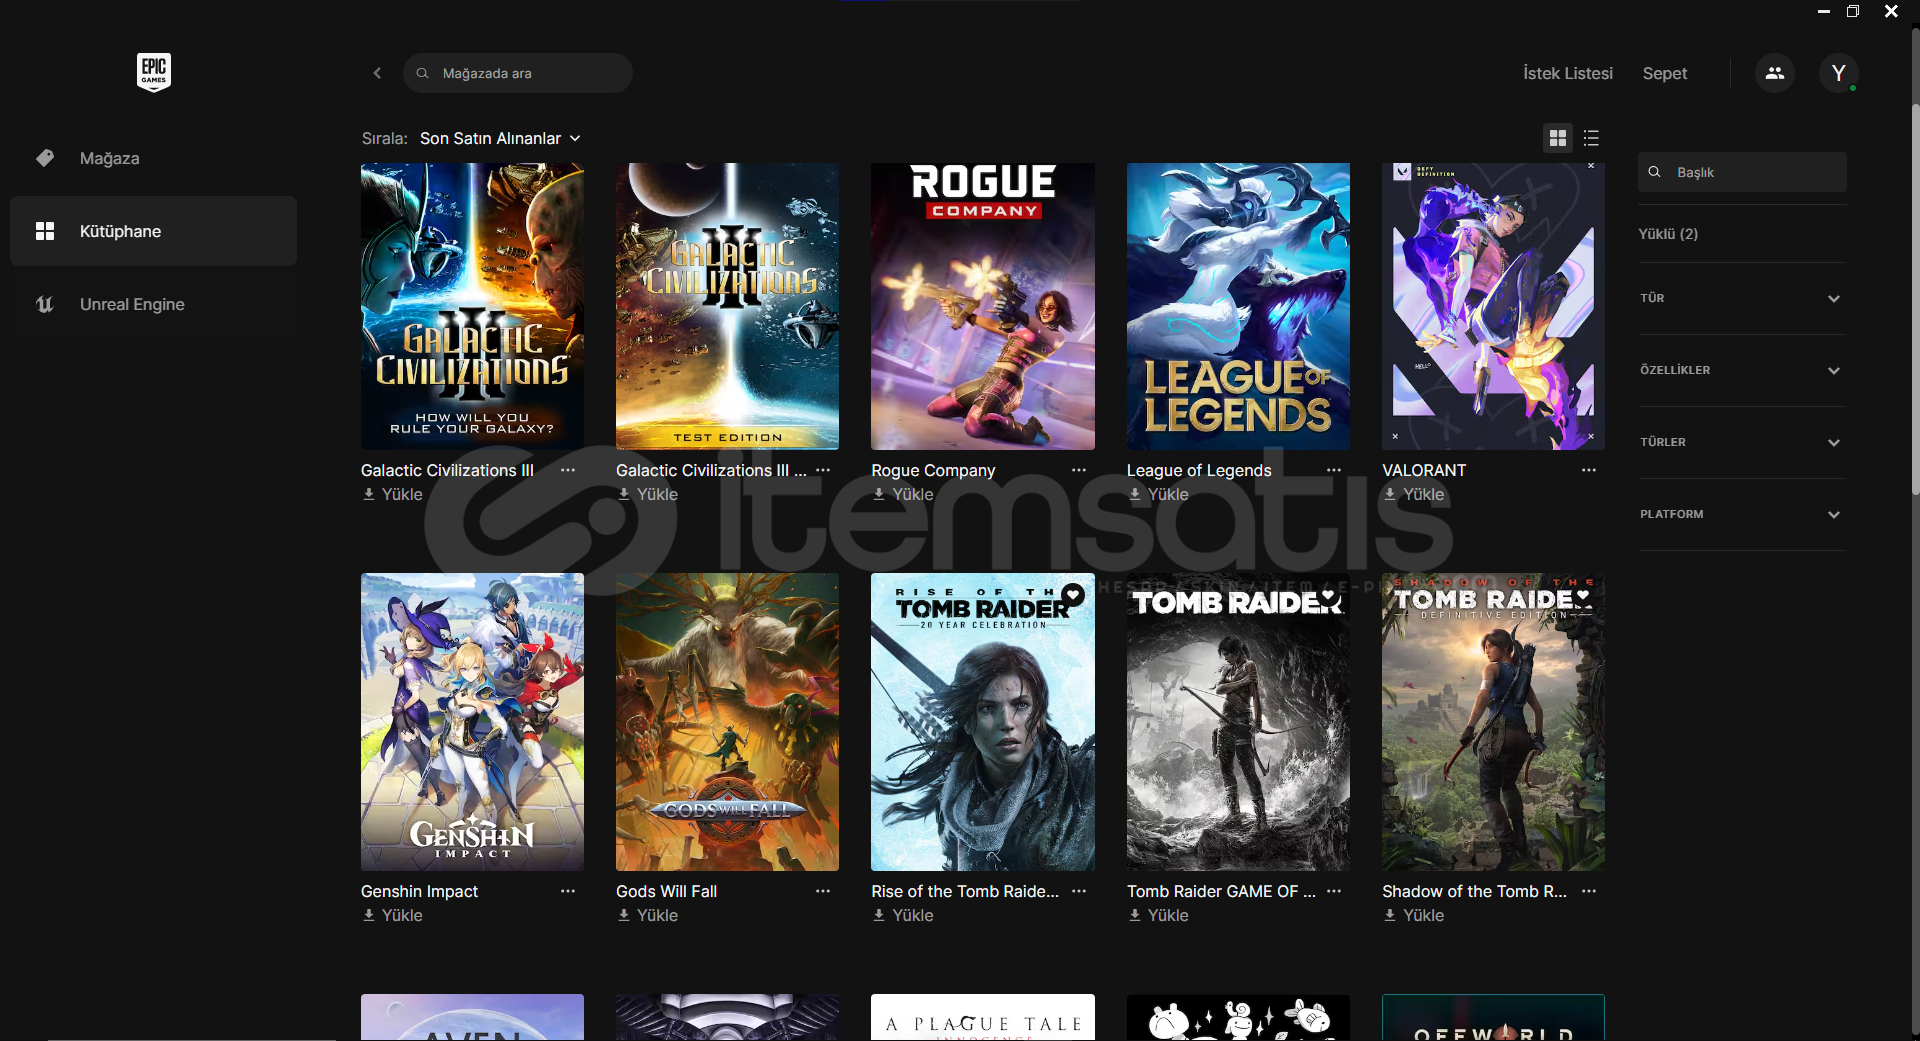Open more options for Gods Will Fall
This screenshot has height=1041, width=1920.
coord(823,891)
